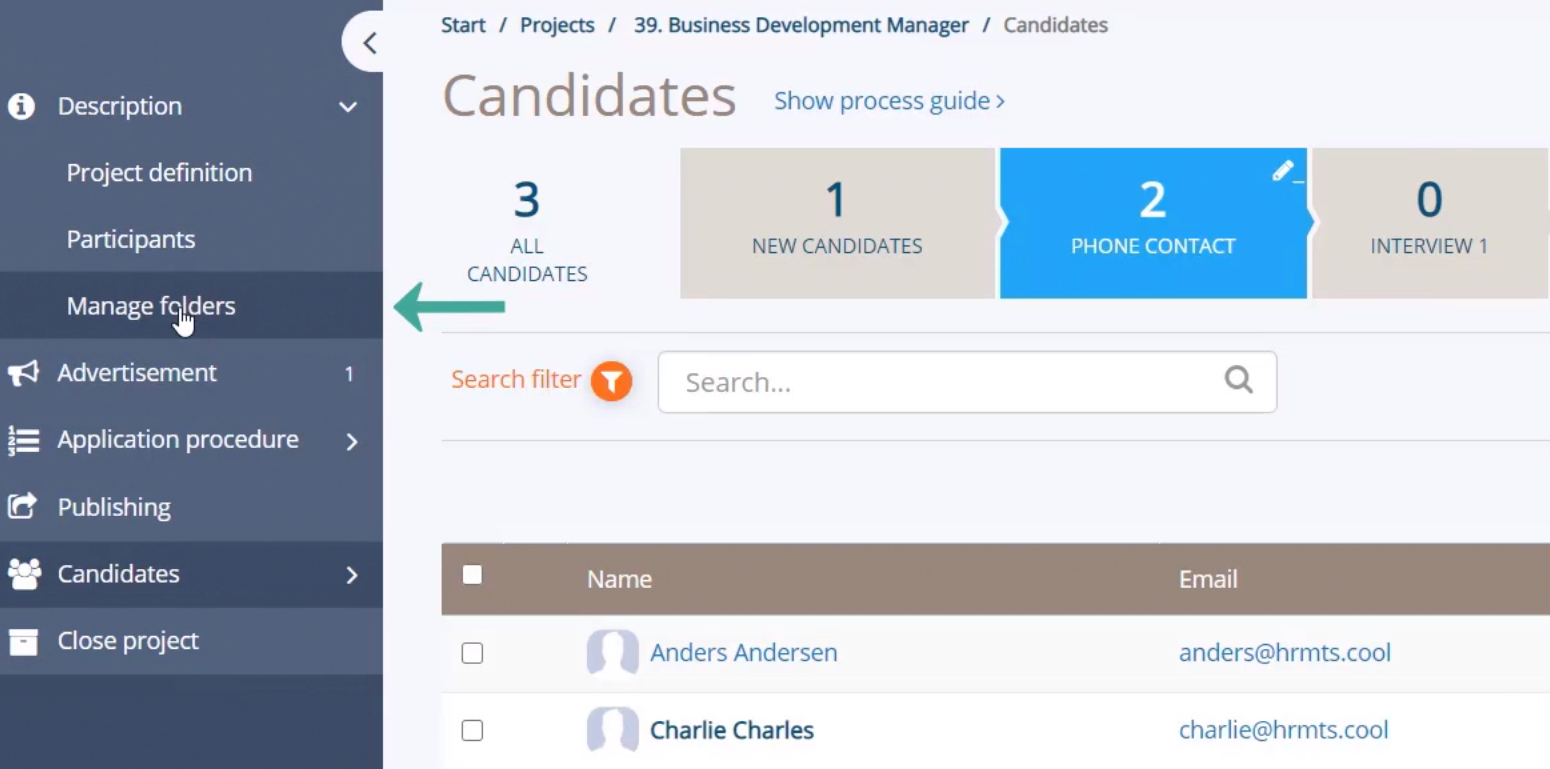Select the New Candidates stage tab

[837, 223]
